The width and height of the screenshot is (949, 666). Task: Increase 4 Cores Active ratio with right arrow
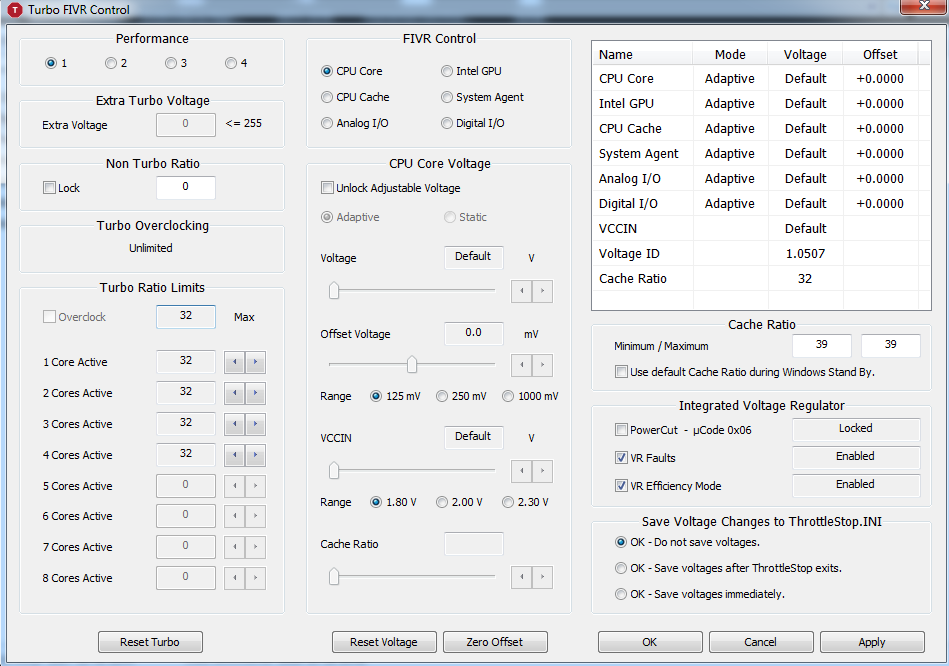[x=255, y=455]
